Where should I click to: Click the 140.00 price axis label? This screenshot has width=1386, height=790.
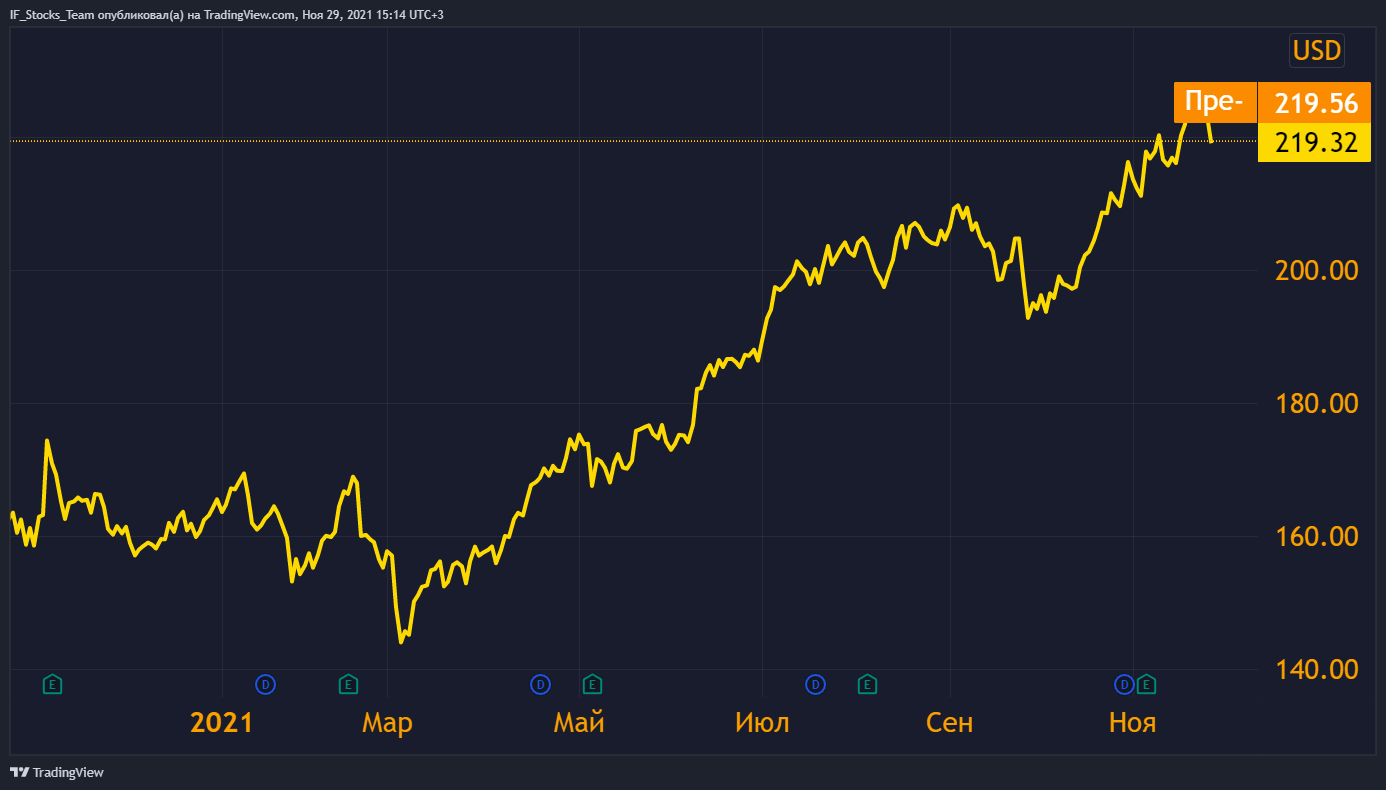pos(1315,669)
